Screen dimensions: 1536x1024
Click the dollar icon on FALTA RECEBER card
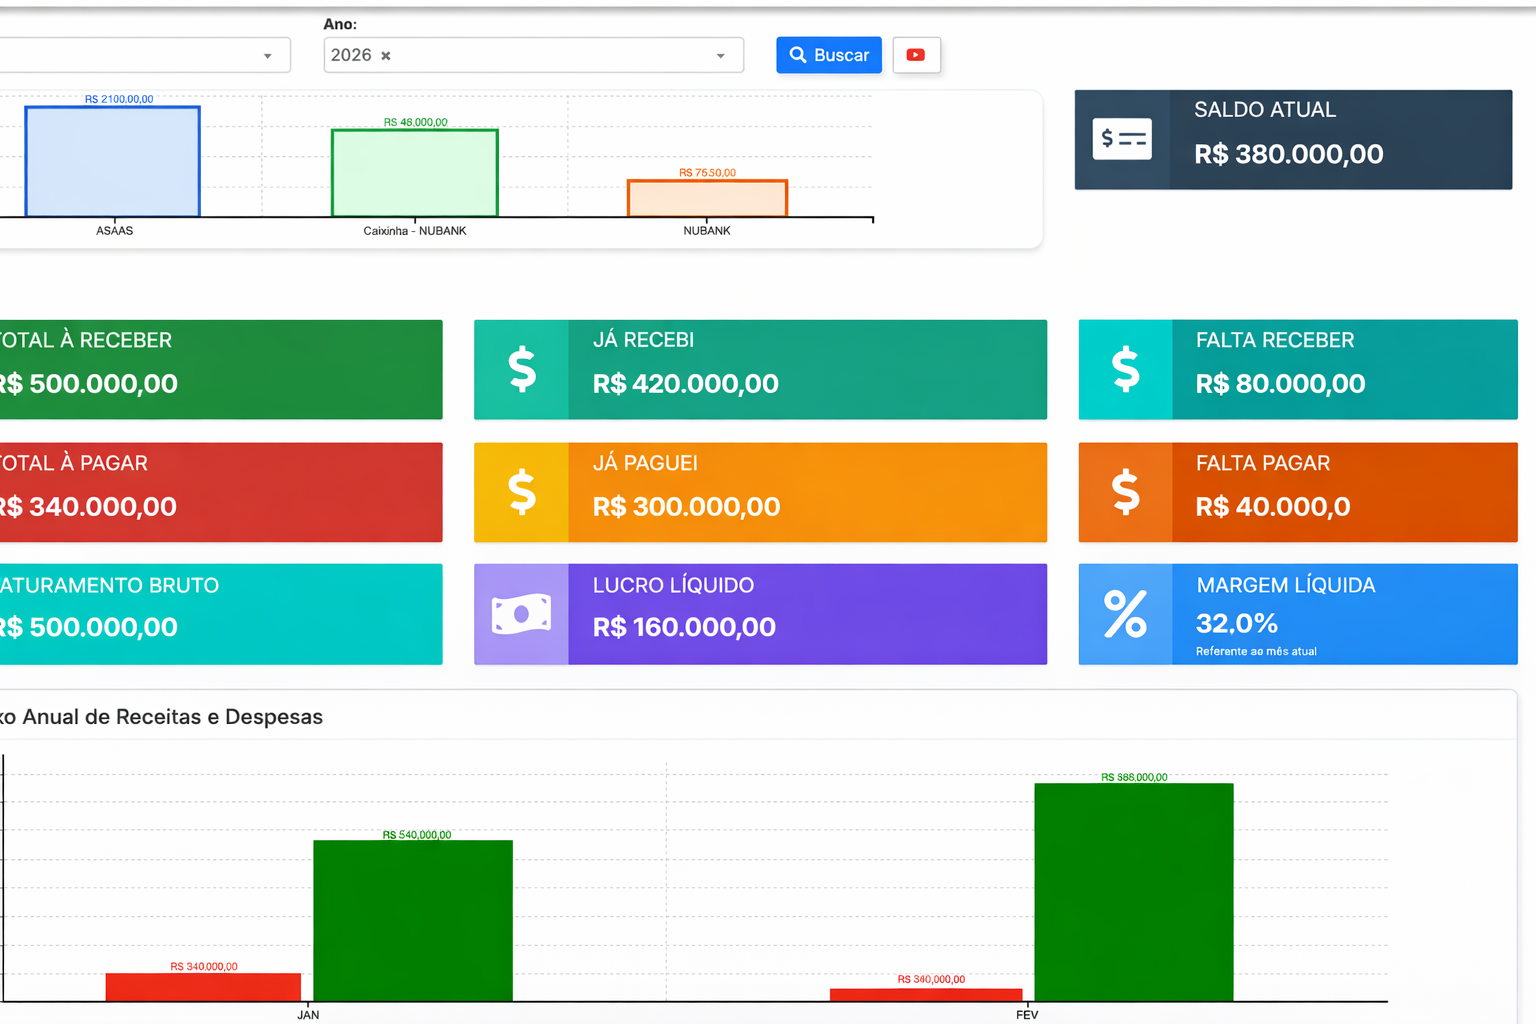tap(1126, 369)
